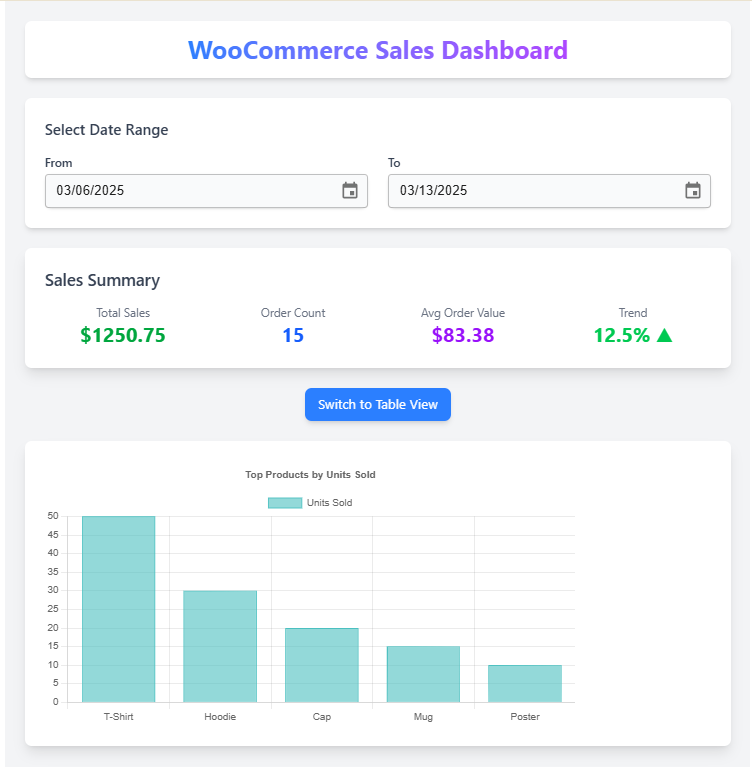Screen dimensions: 752x767
Task: Click the Avg Order Value label
Action: [463, 313]
